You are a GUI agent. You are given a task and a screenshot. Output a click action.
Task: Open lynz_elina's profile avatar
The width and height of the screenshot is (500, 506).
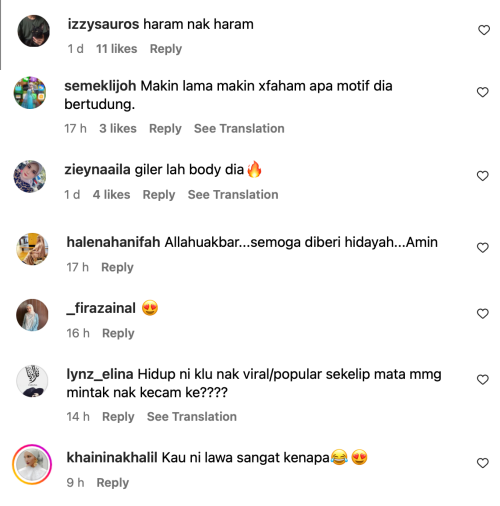point(32,381)
